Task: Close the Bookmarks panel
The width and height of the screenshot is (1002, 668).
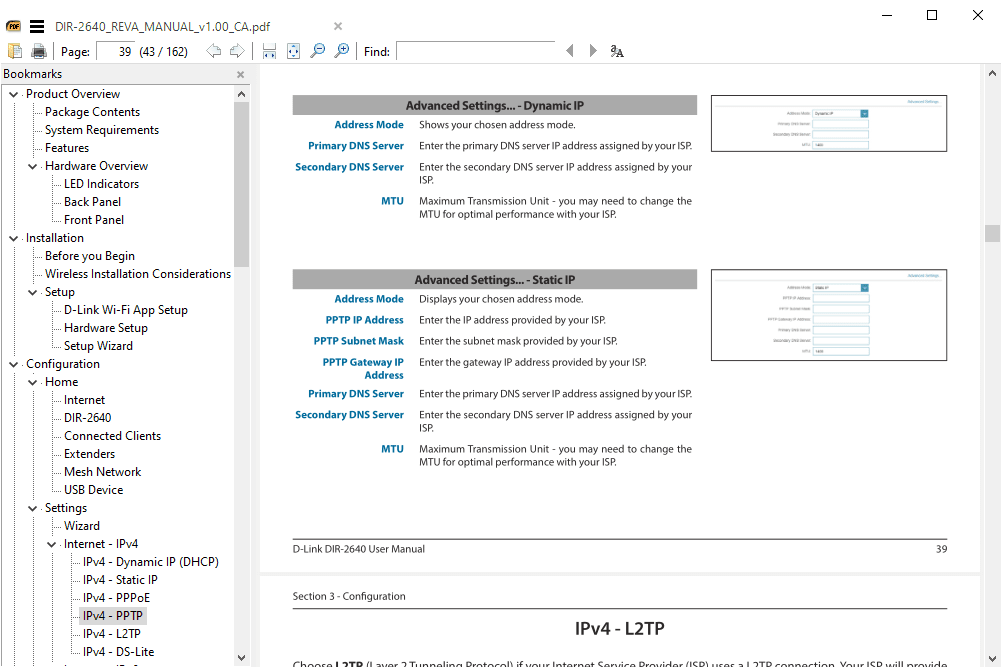Action: (240, 74)
